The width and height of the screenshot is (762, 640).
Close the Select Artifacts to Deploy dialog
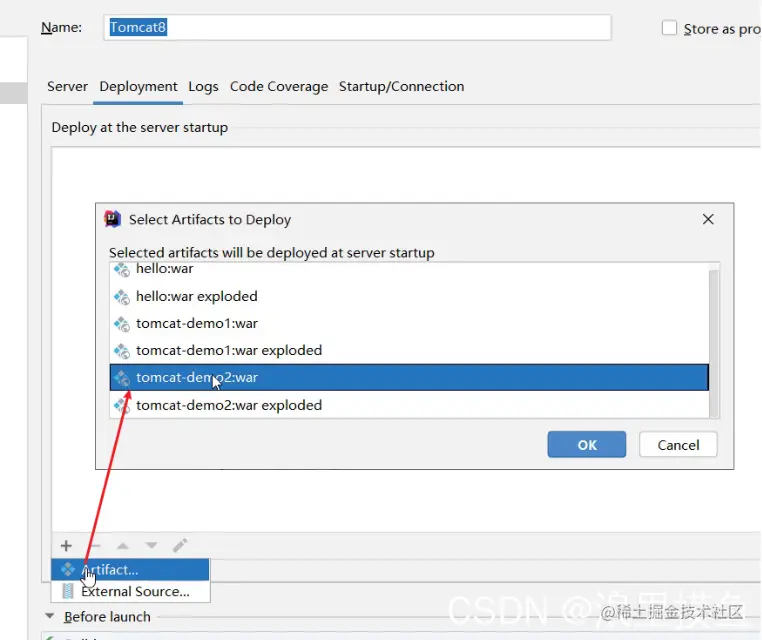click(x=708, y=219)
